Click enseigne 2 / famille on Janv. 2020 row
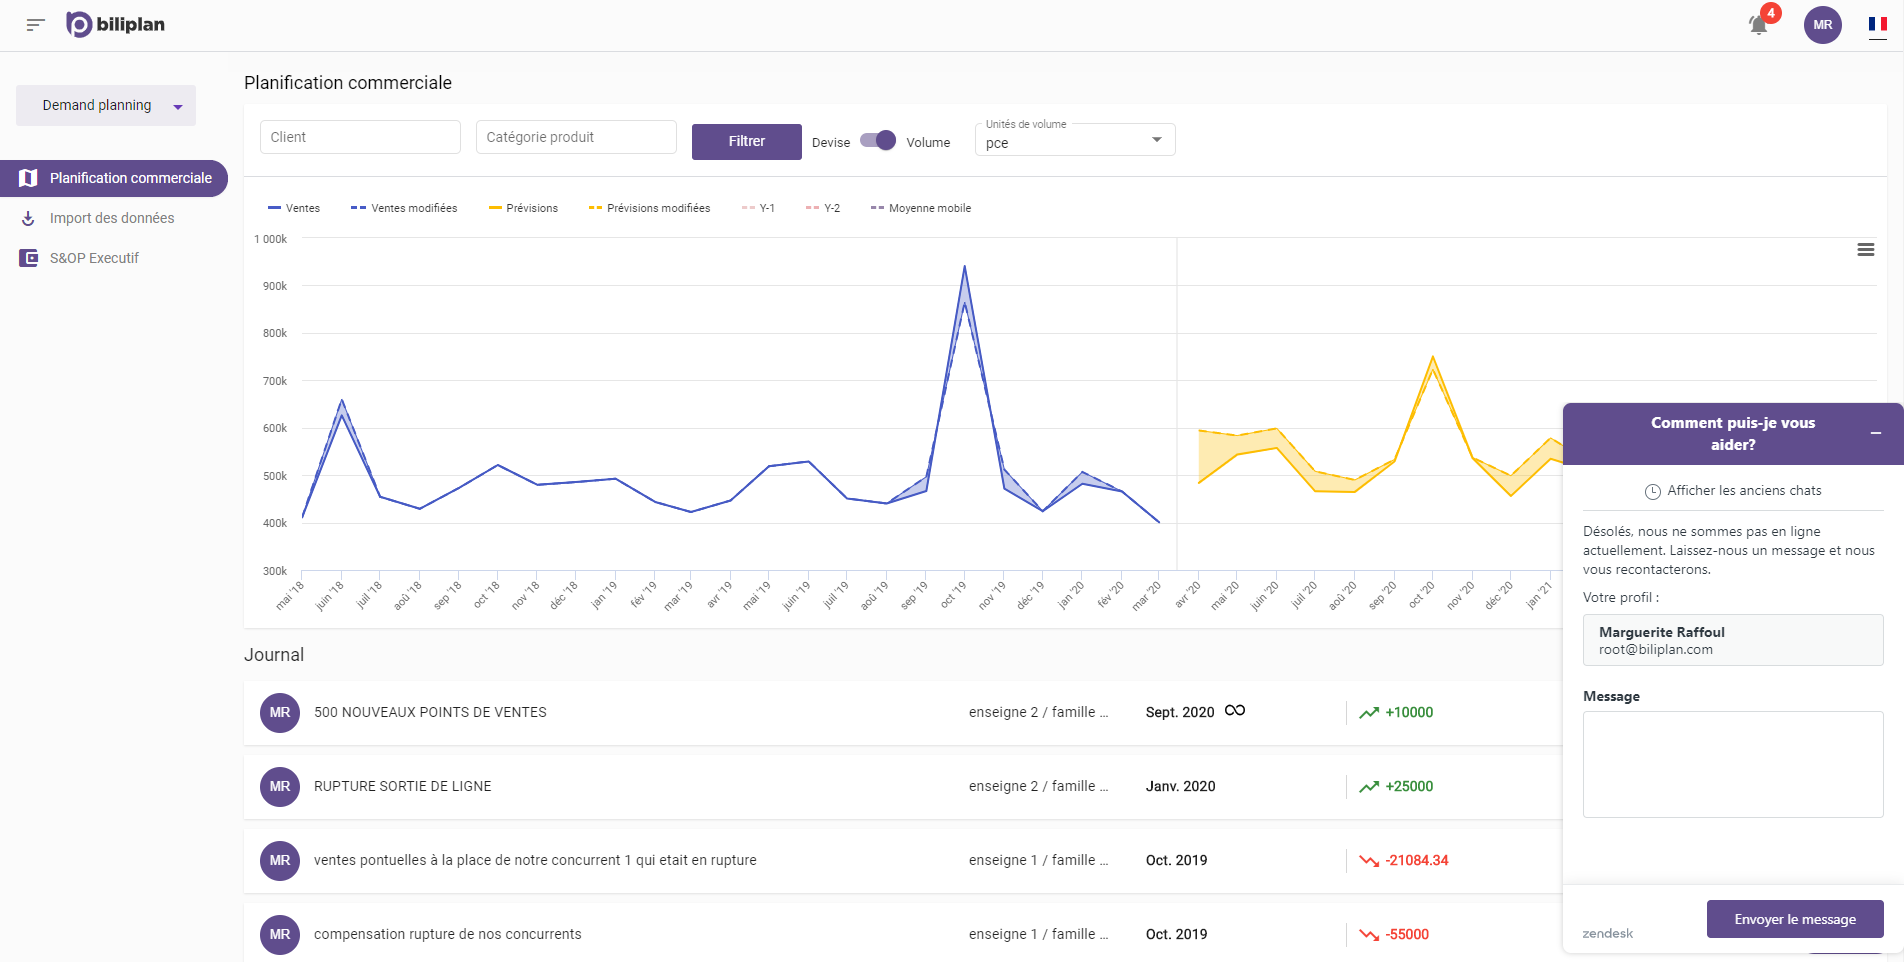 tap(1038, 787)
